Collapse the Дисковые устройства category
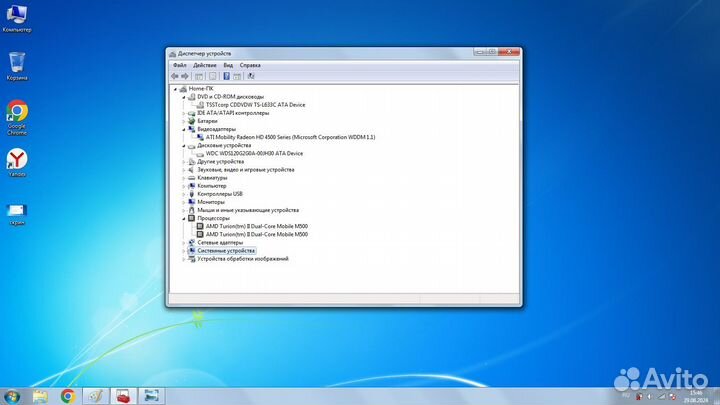 click(x=184, y=146)
